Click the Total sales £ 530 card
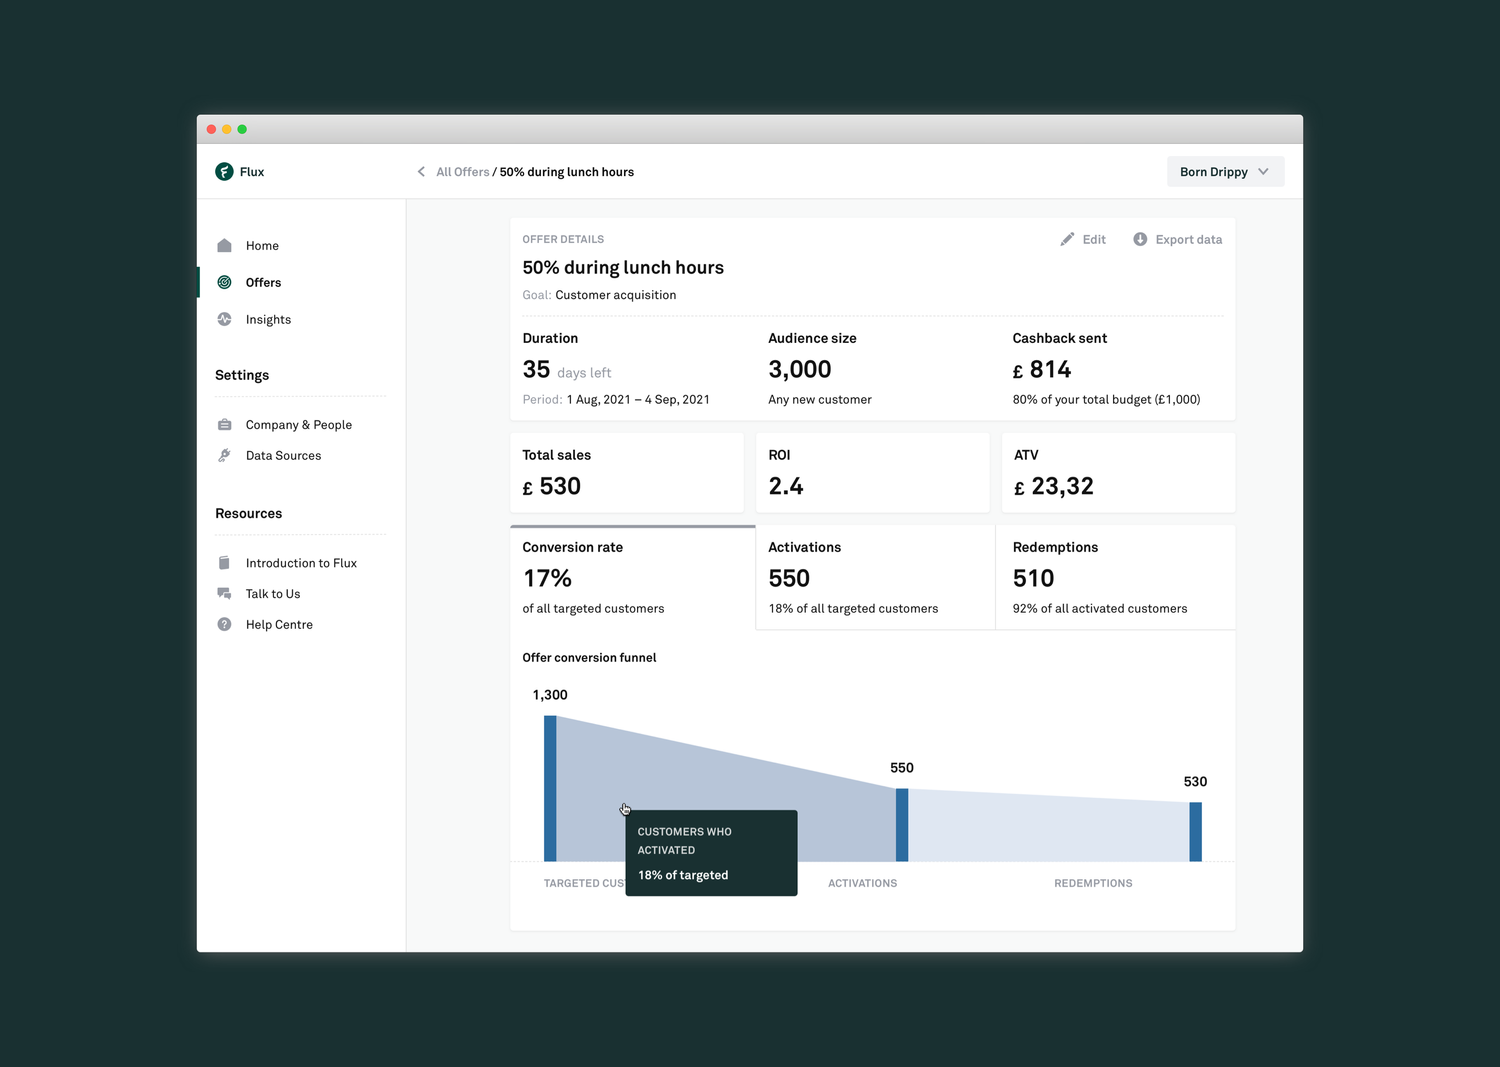Viewport: 1500px width, 1067px height. pyautogui.click(x=627, y=473)
